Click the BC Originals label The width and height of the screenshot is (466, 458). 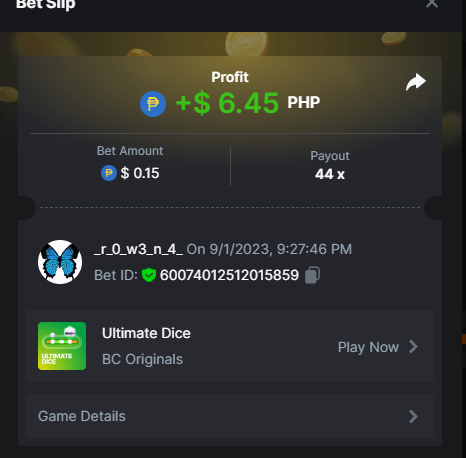[x=142, y=359]
